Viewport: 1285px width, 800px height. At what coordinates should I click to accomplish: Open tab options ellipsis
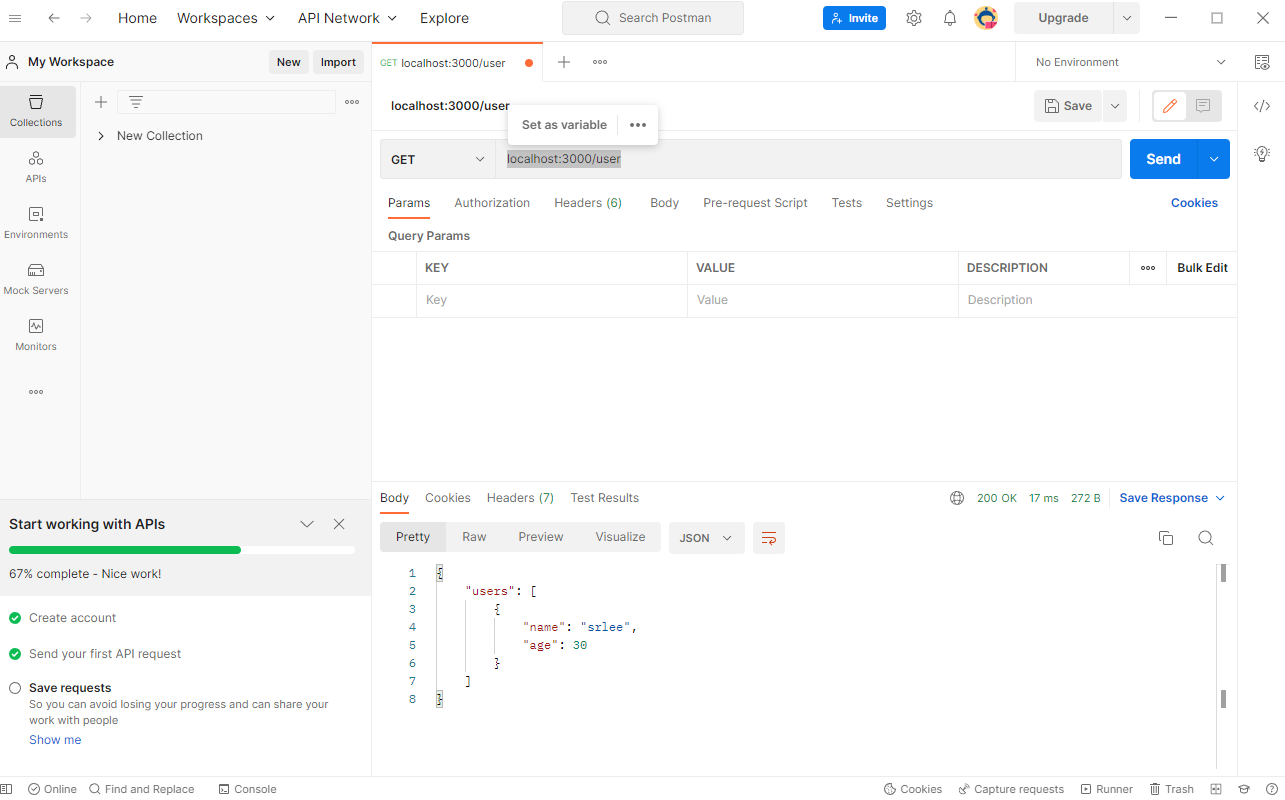point(600,62)
